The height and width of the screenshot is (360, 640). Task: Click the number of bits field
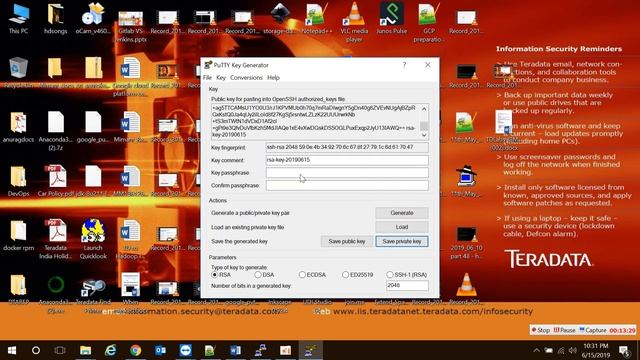407,286
